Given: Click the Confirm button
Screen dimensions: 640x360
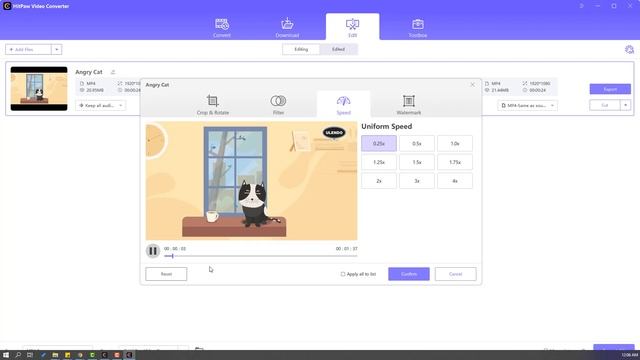Looking at the screenshot, I should [409, 274].
